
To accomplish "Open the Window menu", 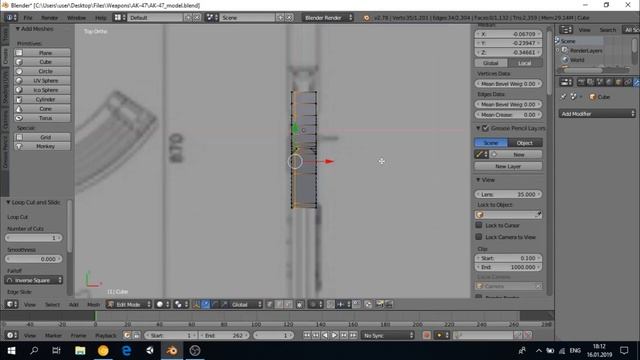I will pos(76,18).
